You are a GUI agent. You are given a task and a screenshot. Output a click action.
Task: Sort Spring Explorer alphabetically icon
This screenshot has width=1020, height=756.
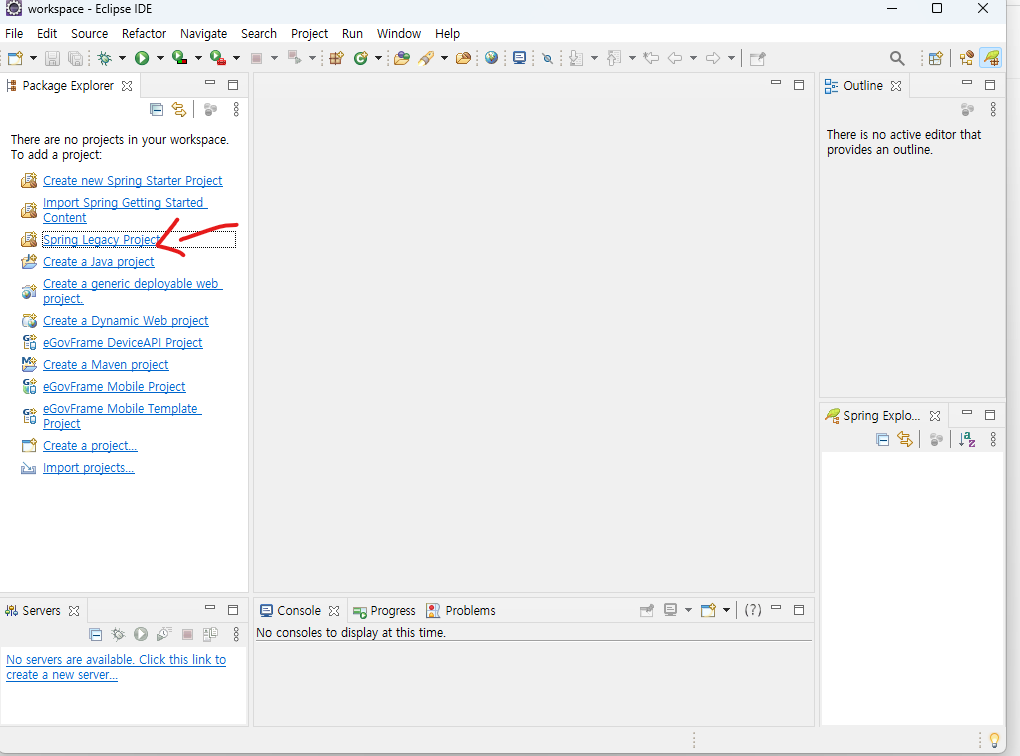click(x=967, y=440)
